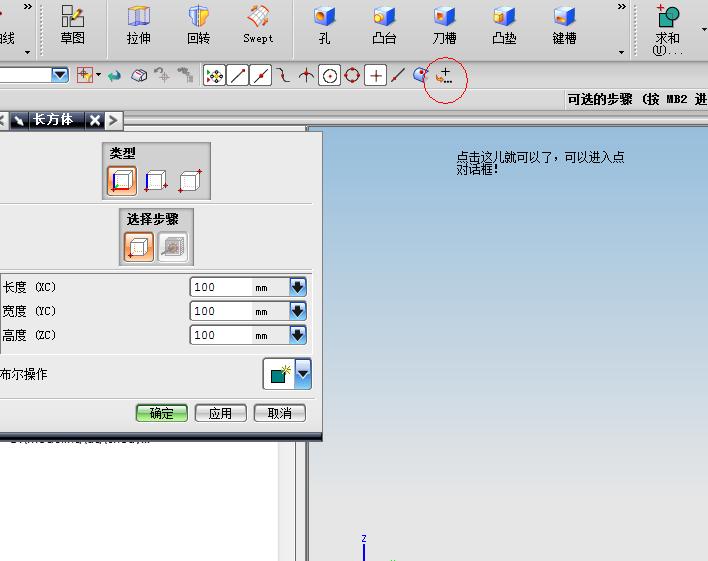
Task: Activate the origin point selection step
Action: [x=139, y=247]
